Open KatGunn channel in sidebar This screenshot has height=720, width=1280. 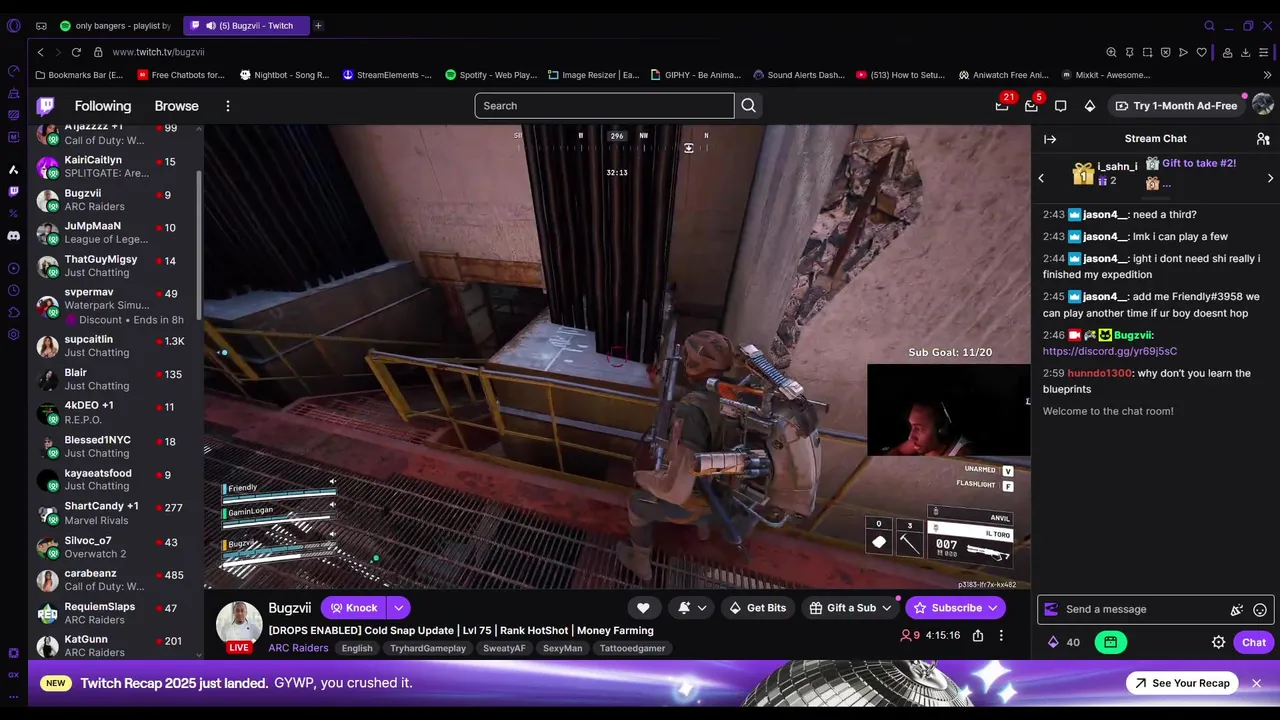click(x=114, y=646)
